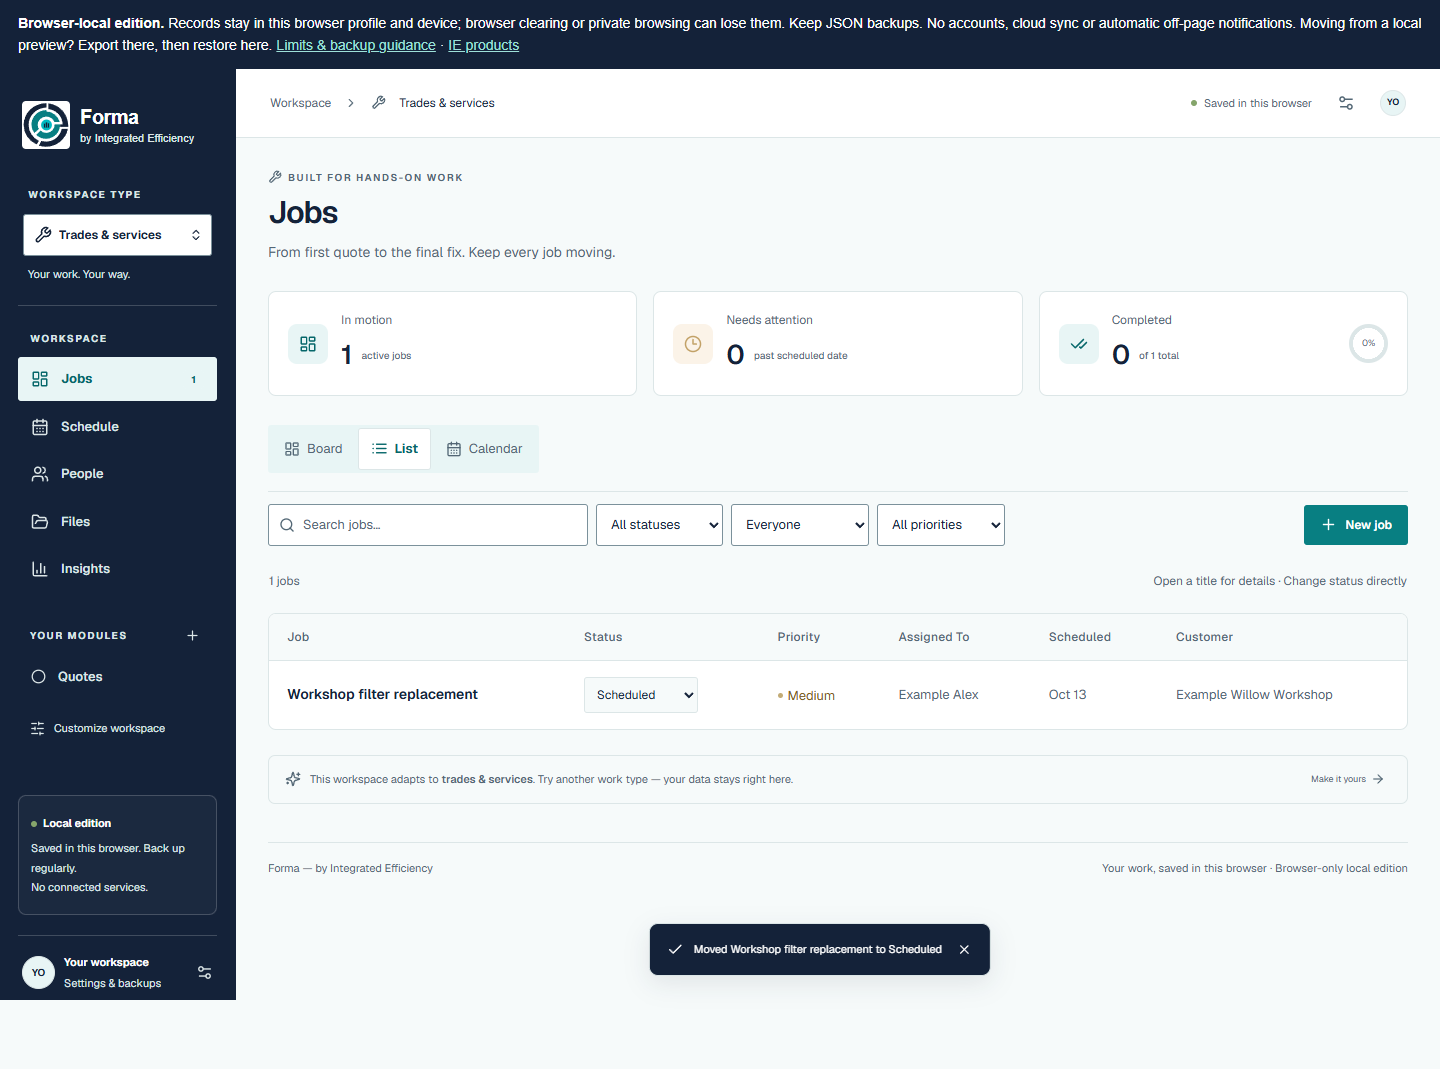
Task: Click the Assigned To column header
Action: point(934,637)
